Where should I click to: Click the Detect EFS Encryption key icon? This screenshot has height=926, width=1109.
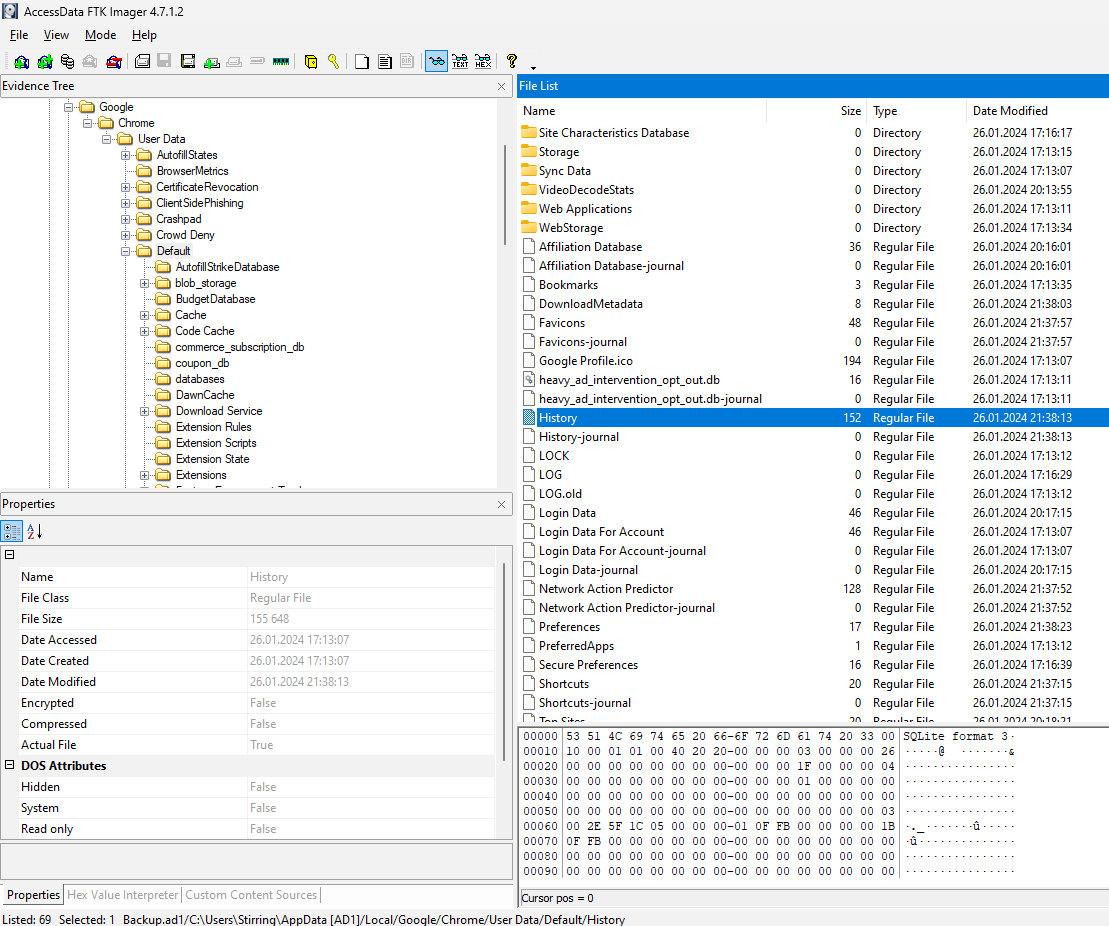pyautogui.click(x=333, y=62)
